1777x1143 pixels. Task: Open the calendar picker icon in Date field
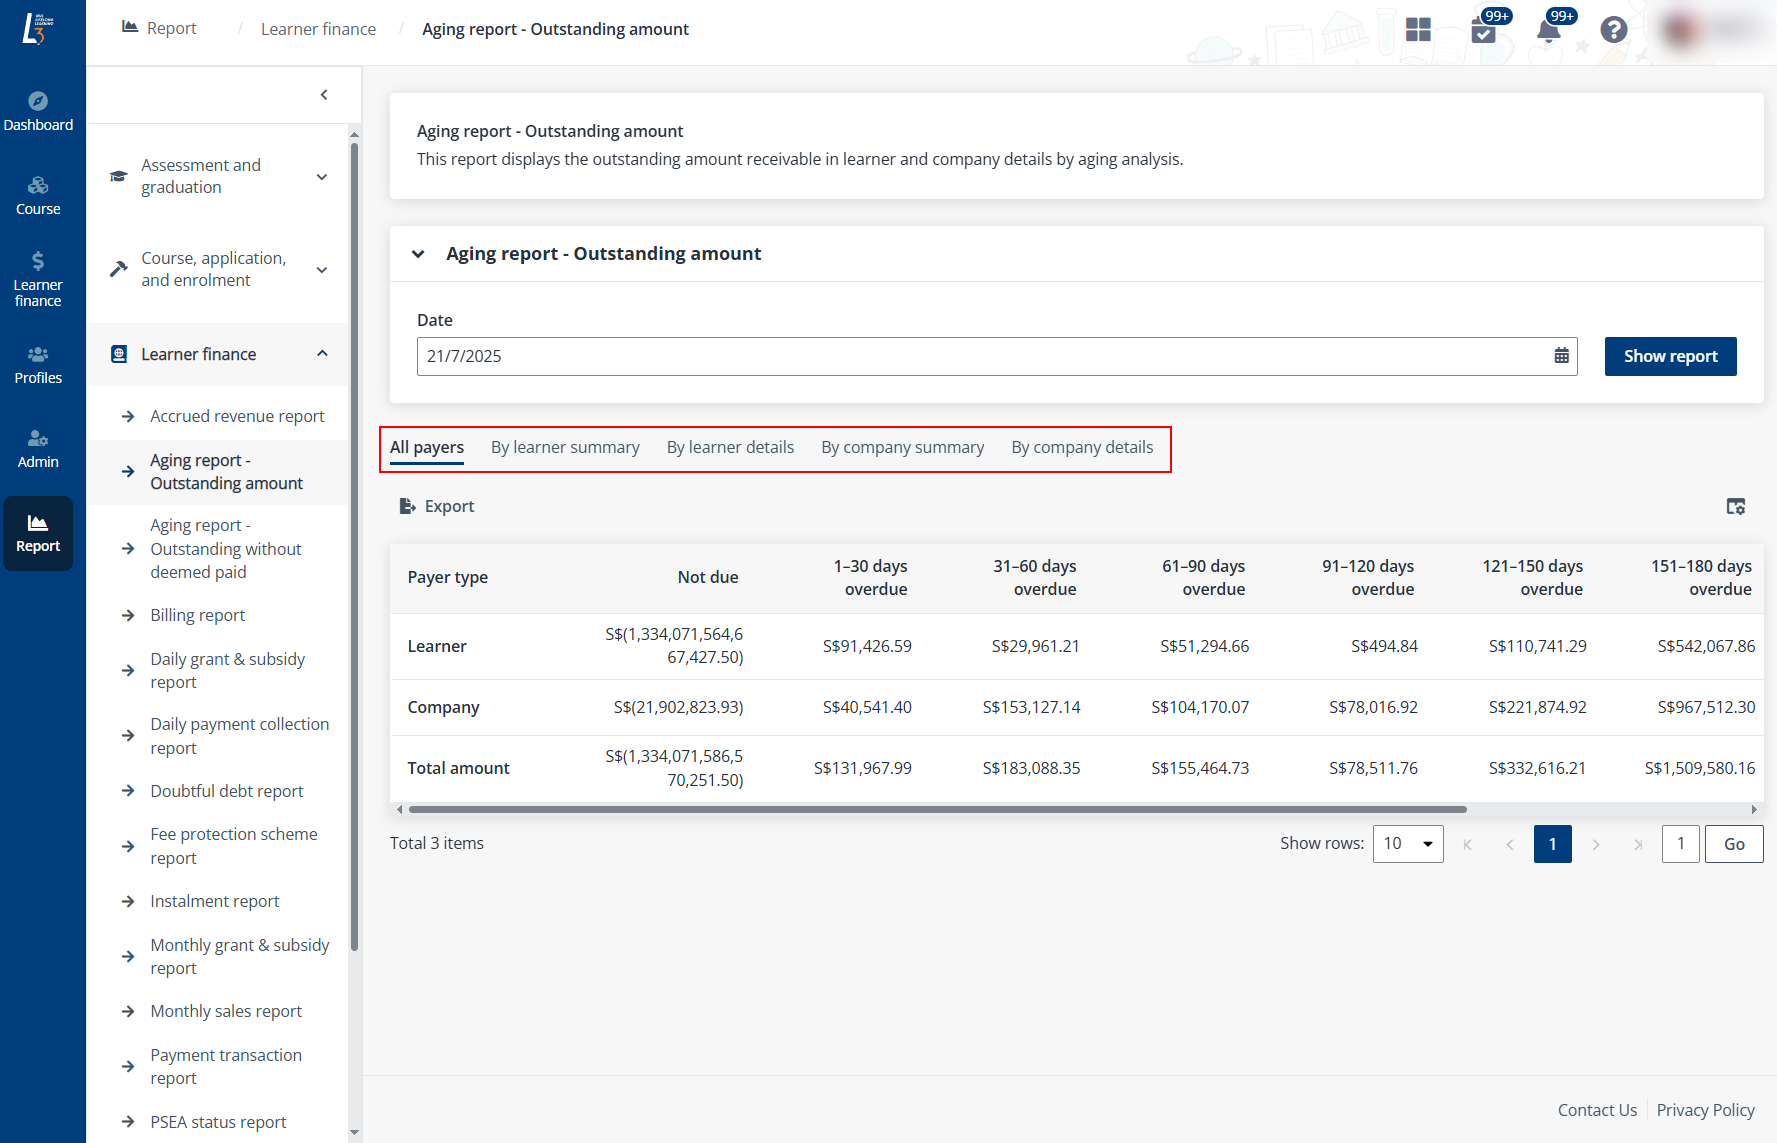tap(1561, 356)
